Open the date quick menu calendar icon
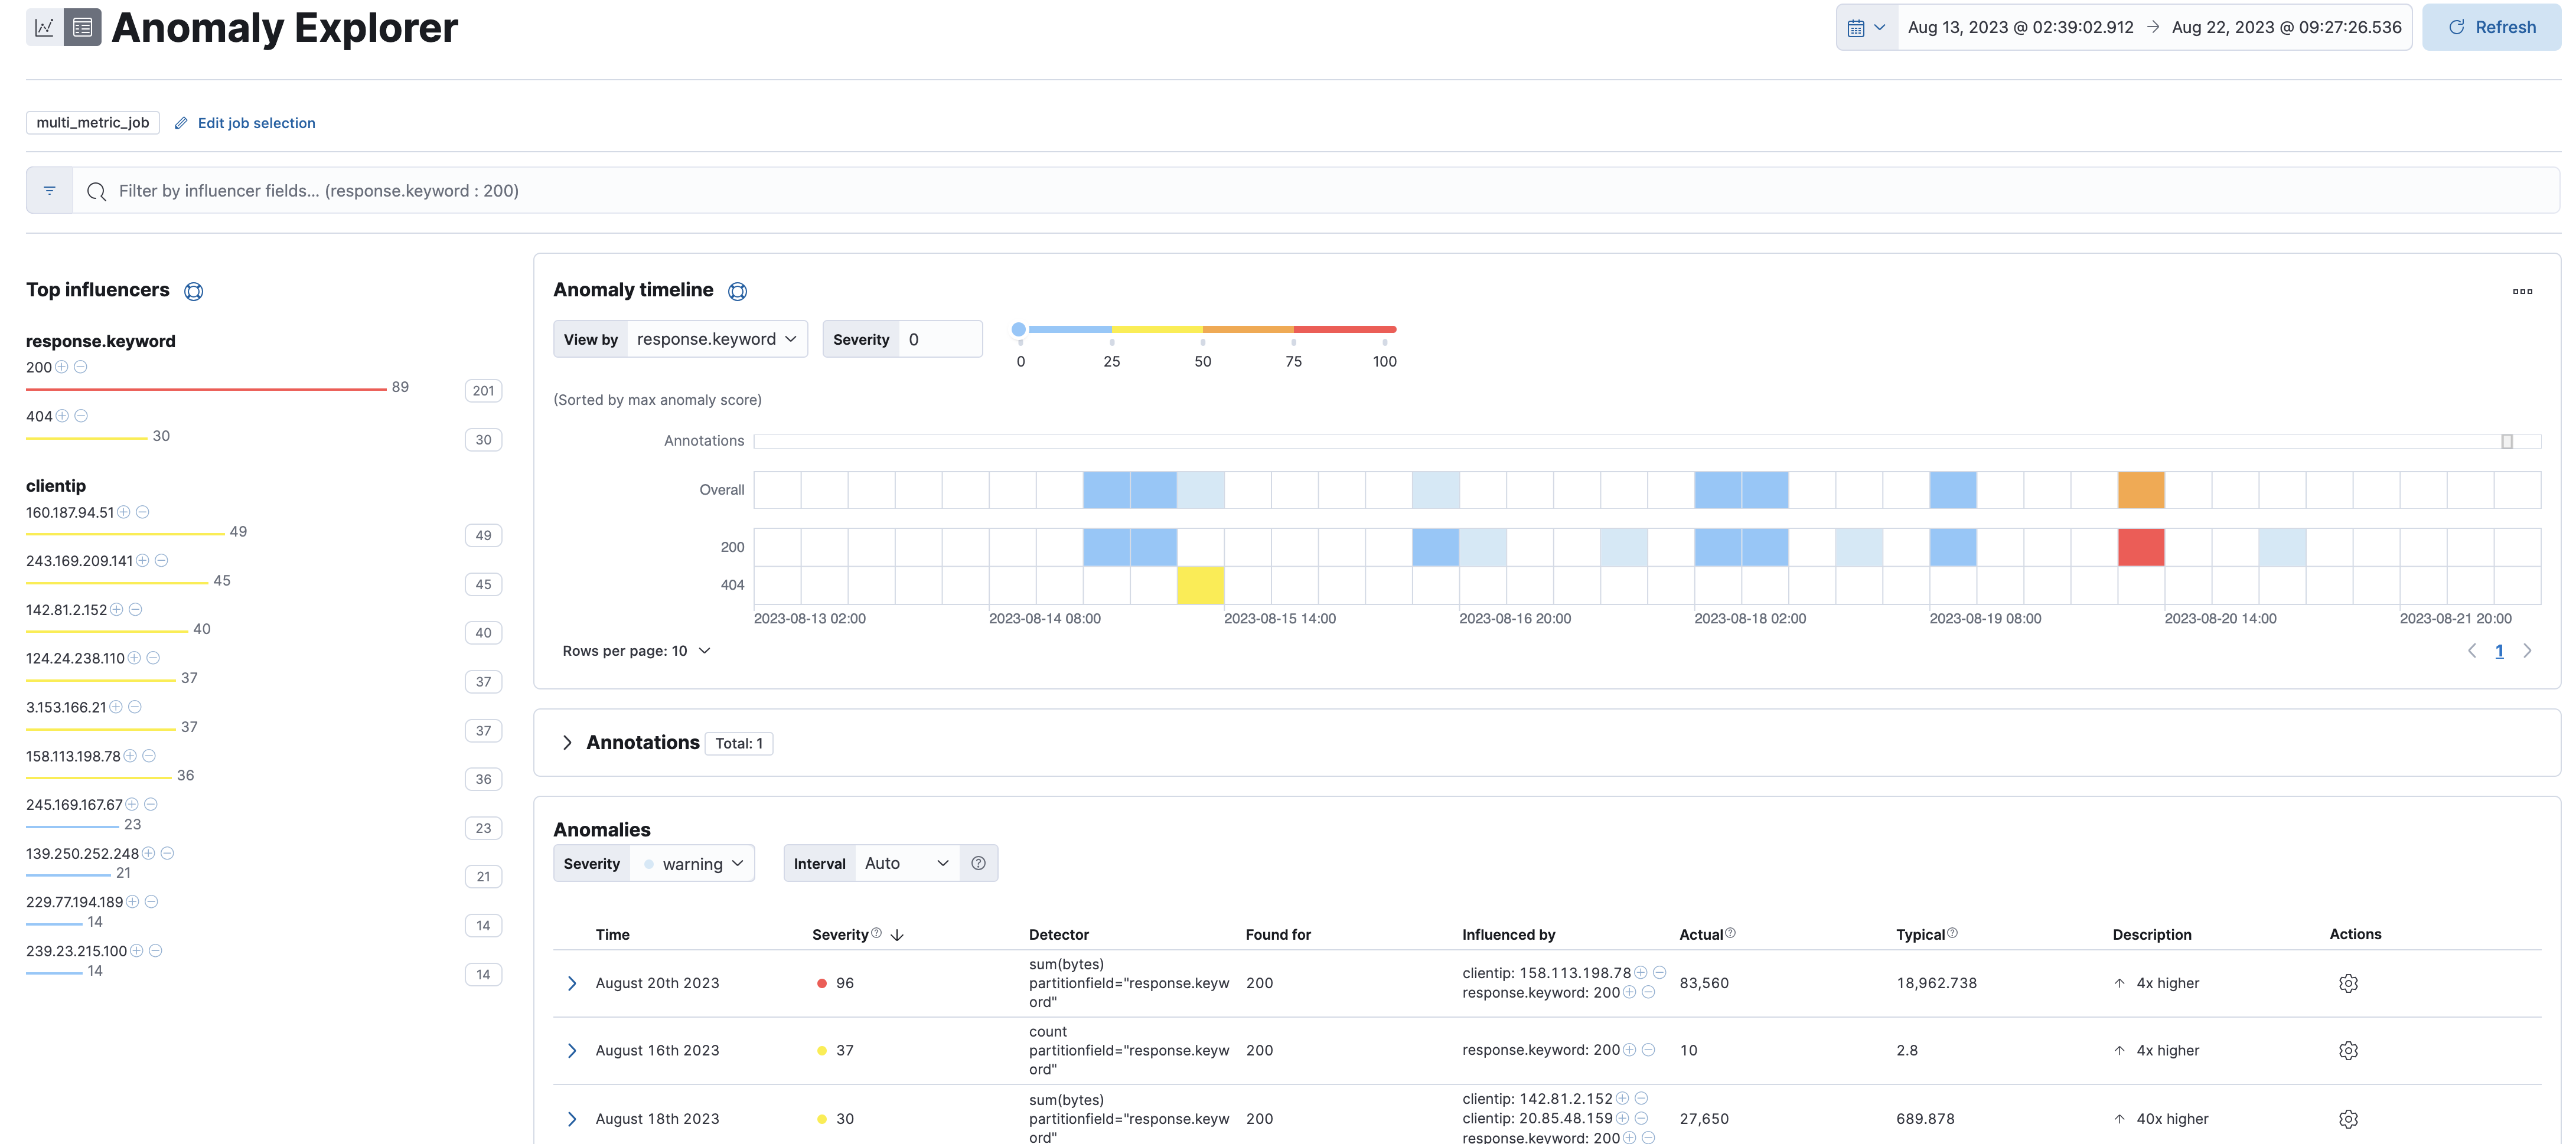Viewport: 2576px width, 1144px height. tap(1866, 28)
